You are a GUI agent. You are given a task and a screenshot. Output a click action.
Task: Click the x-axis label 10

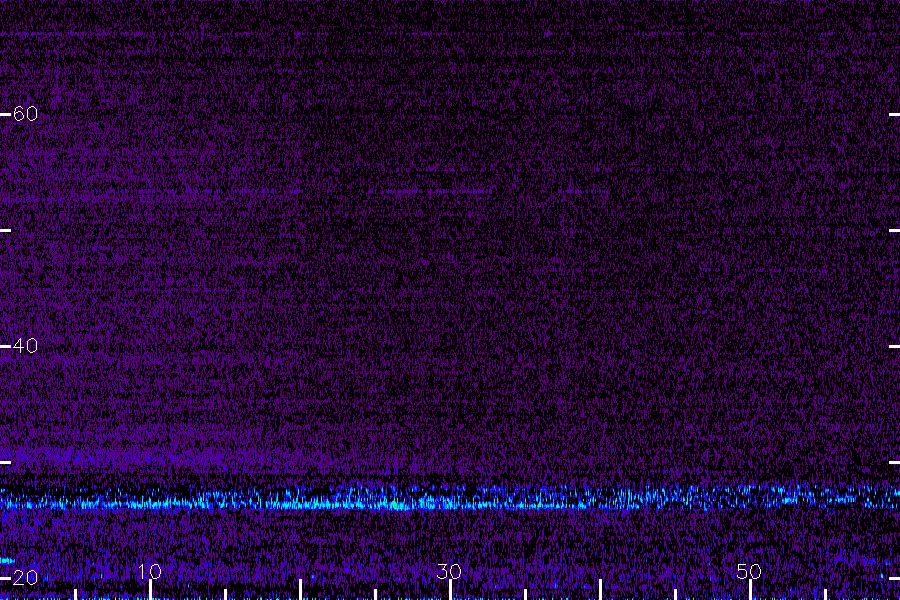point(150,571)
